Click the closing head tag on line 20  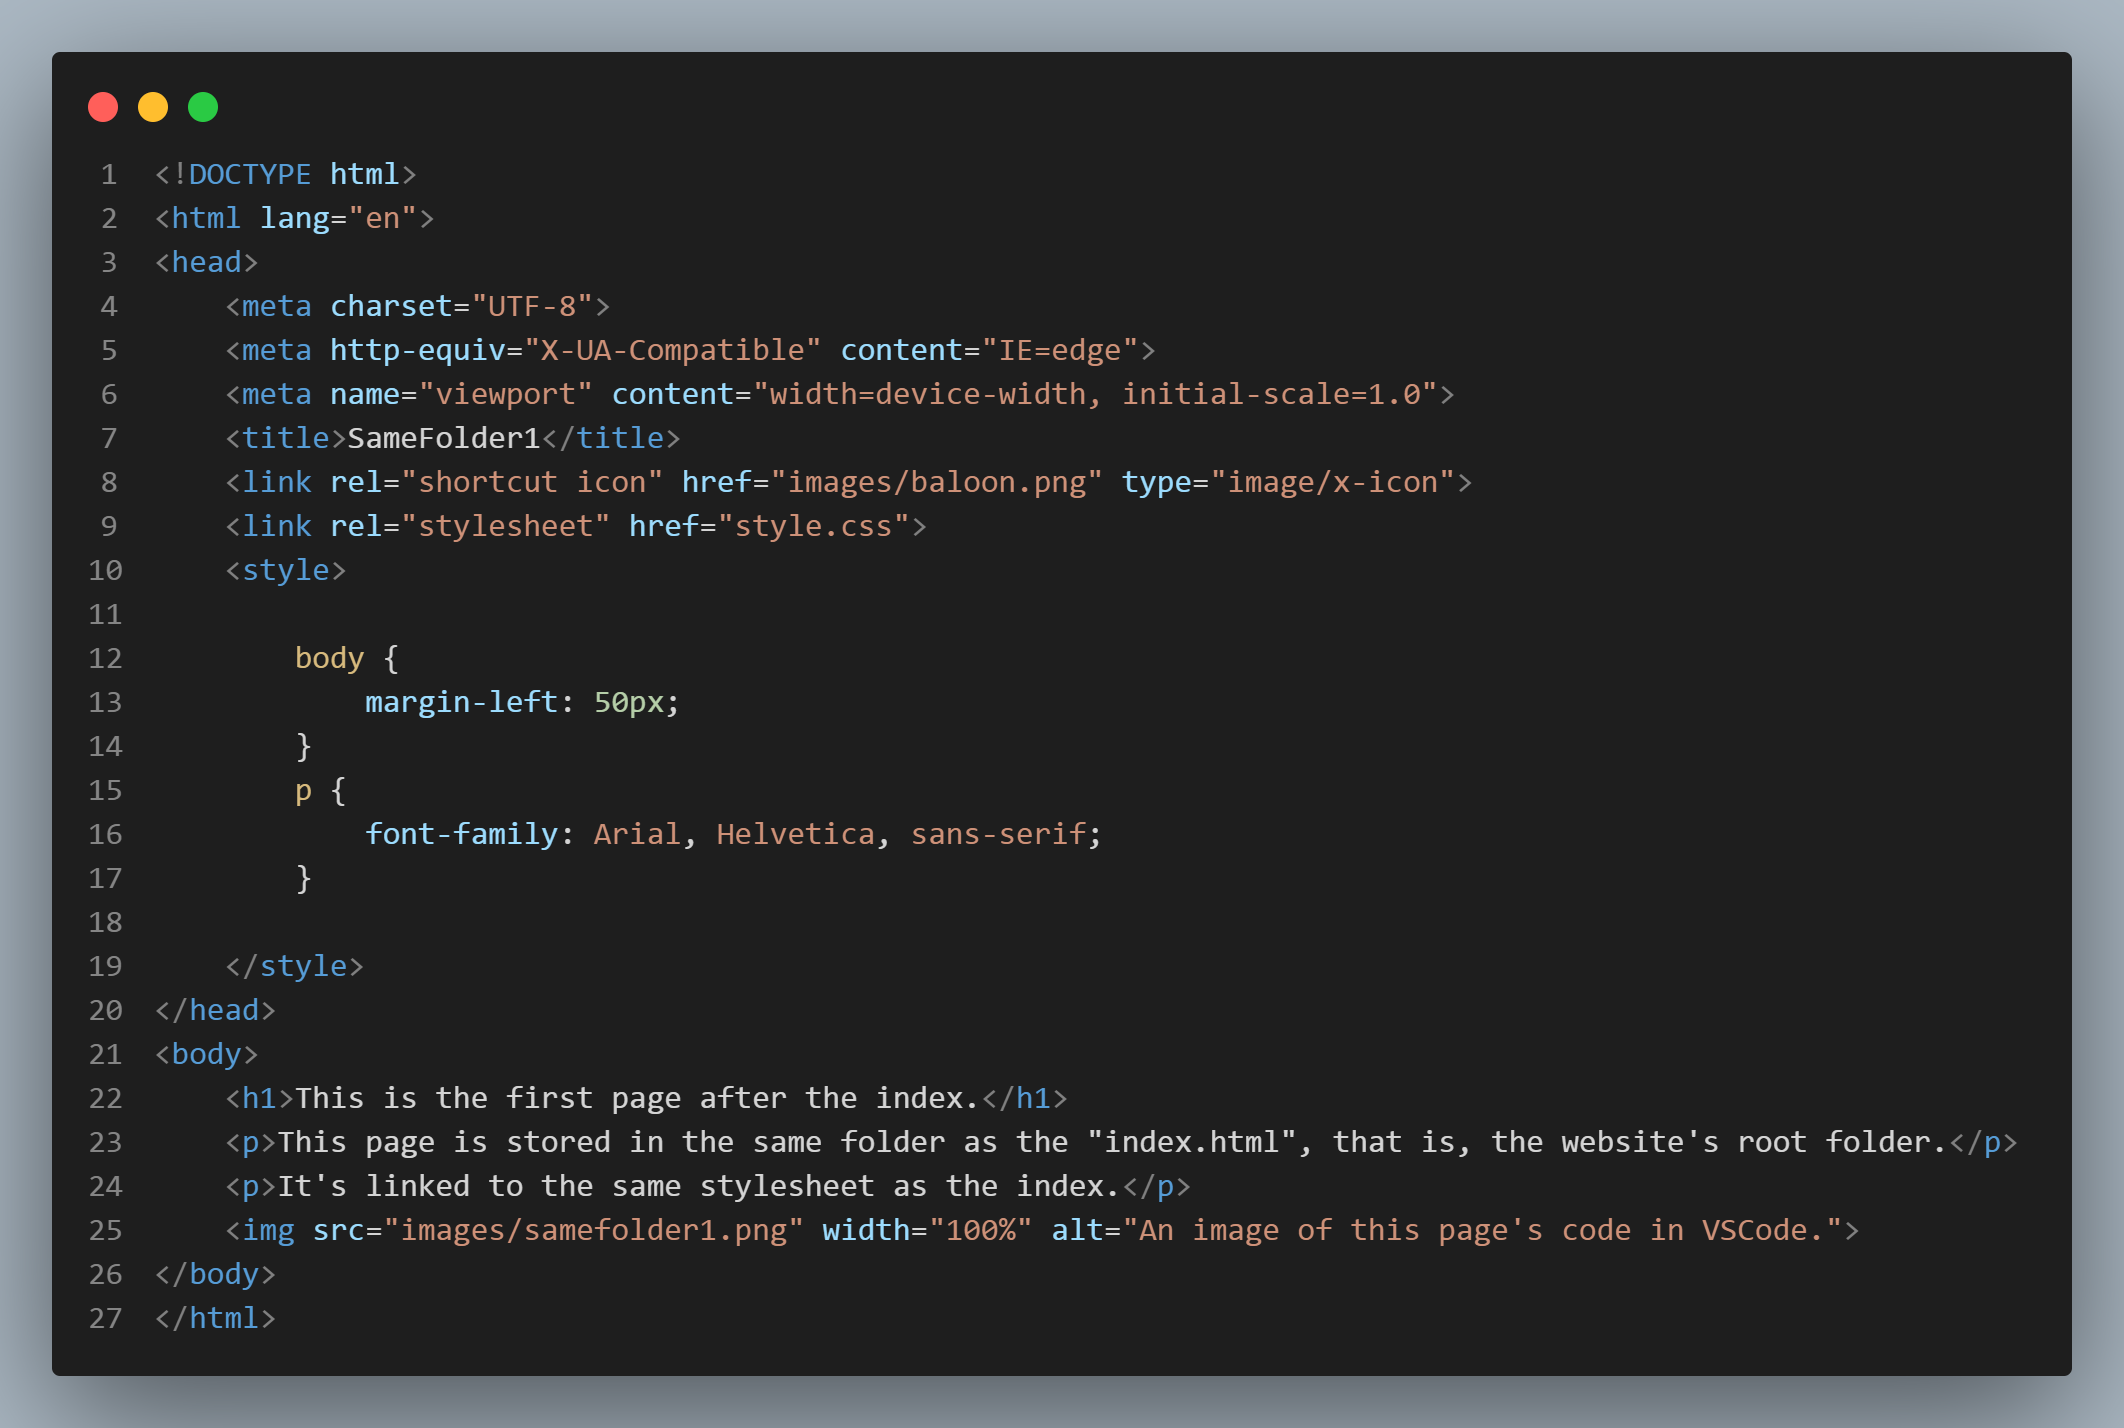click(x=215, y=1010)
